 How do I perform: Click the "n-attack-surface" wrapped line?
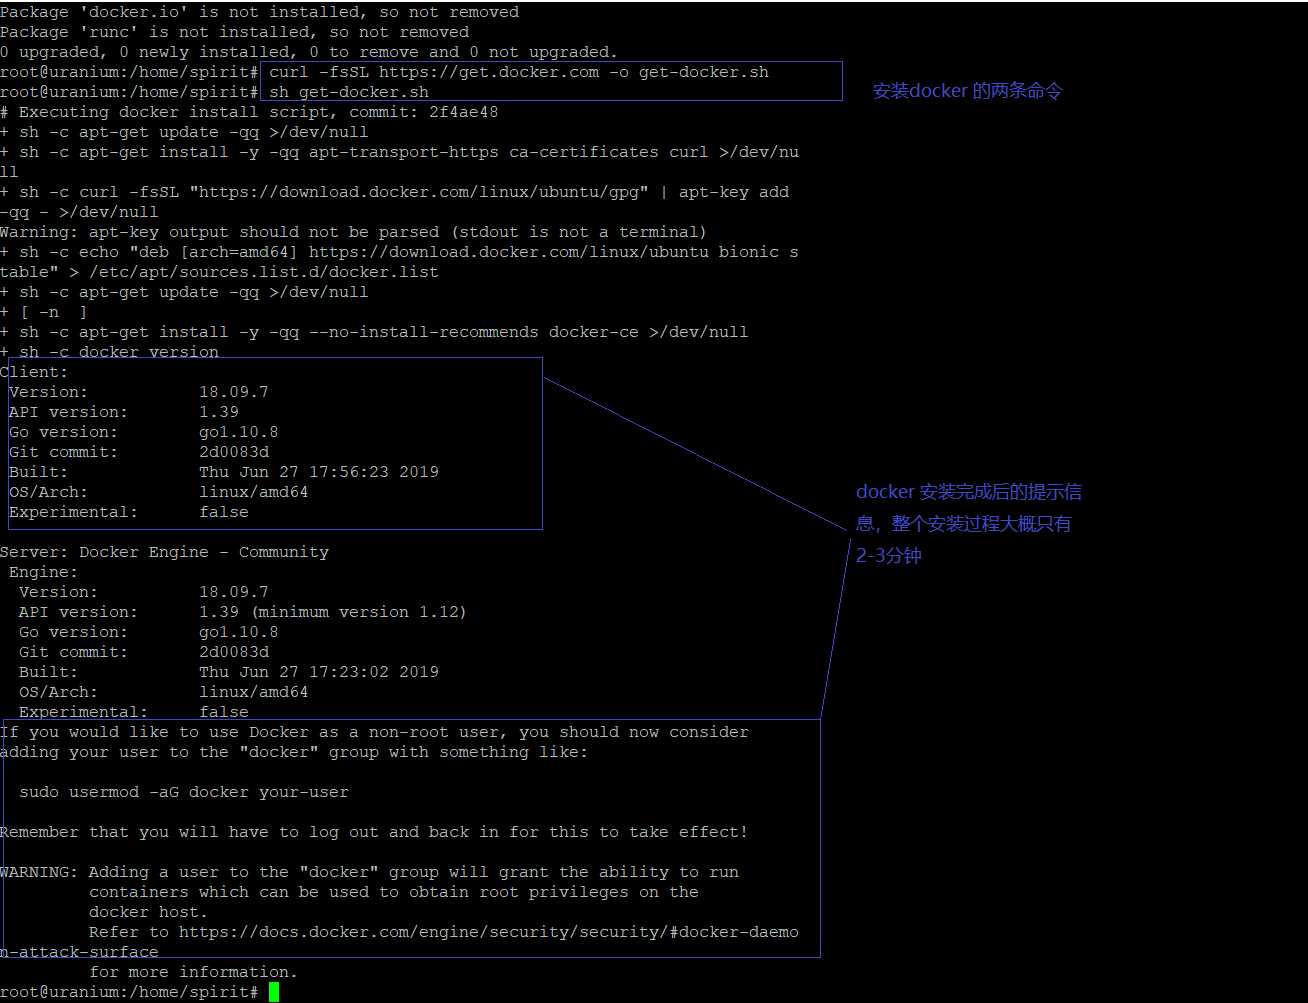79,952
